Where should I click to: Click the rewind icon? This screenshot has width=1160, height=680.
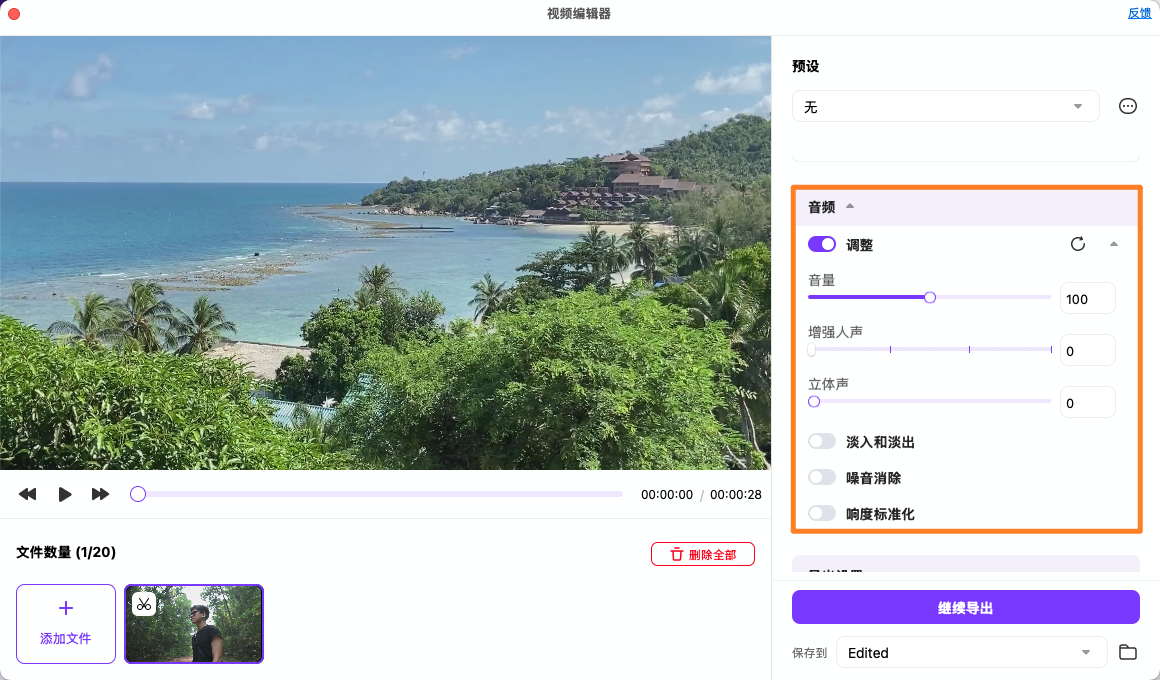point(27,493)
